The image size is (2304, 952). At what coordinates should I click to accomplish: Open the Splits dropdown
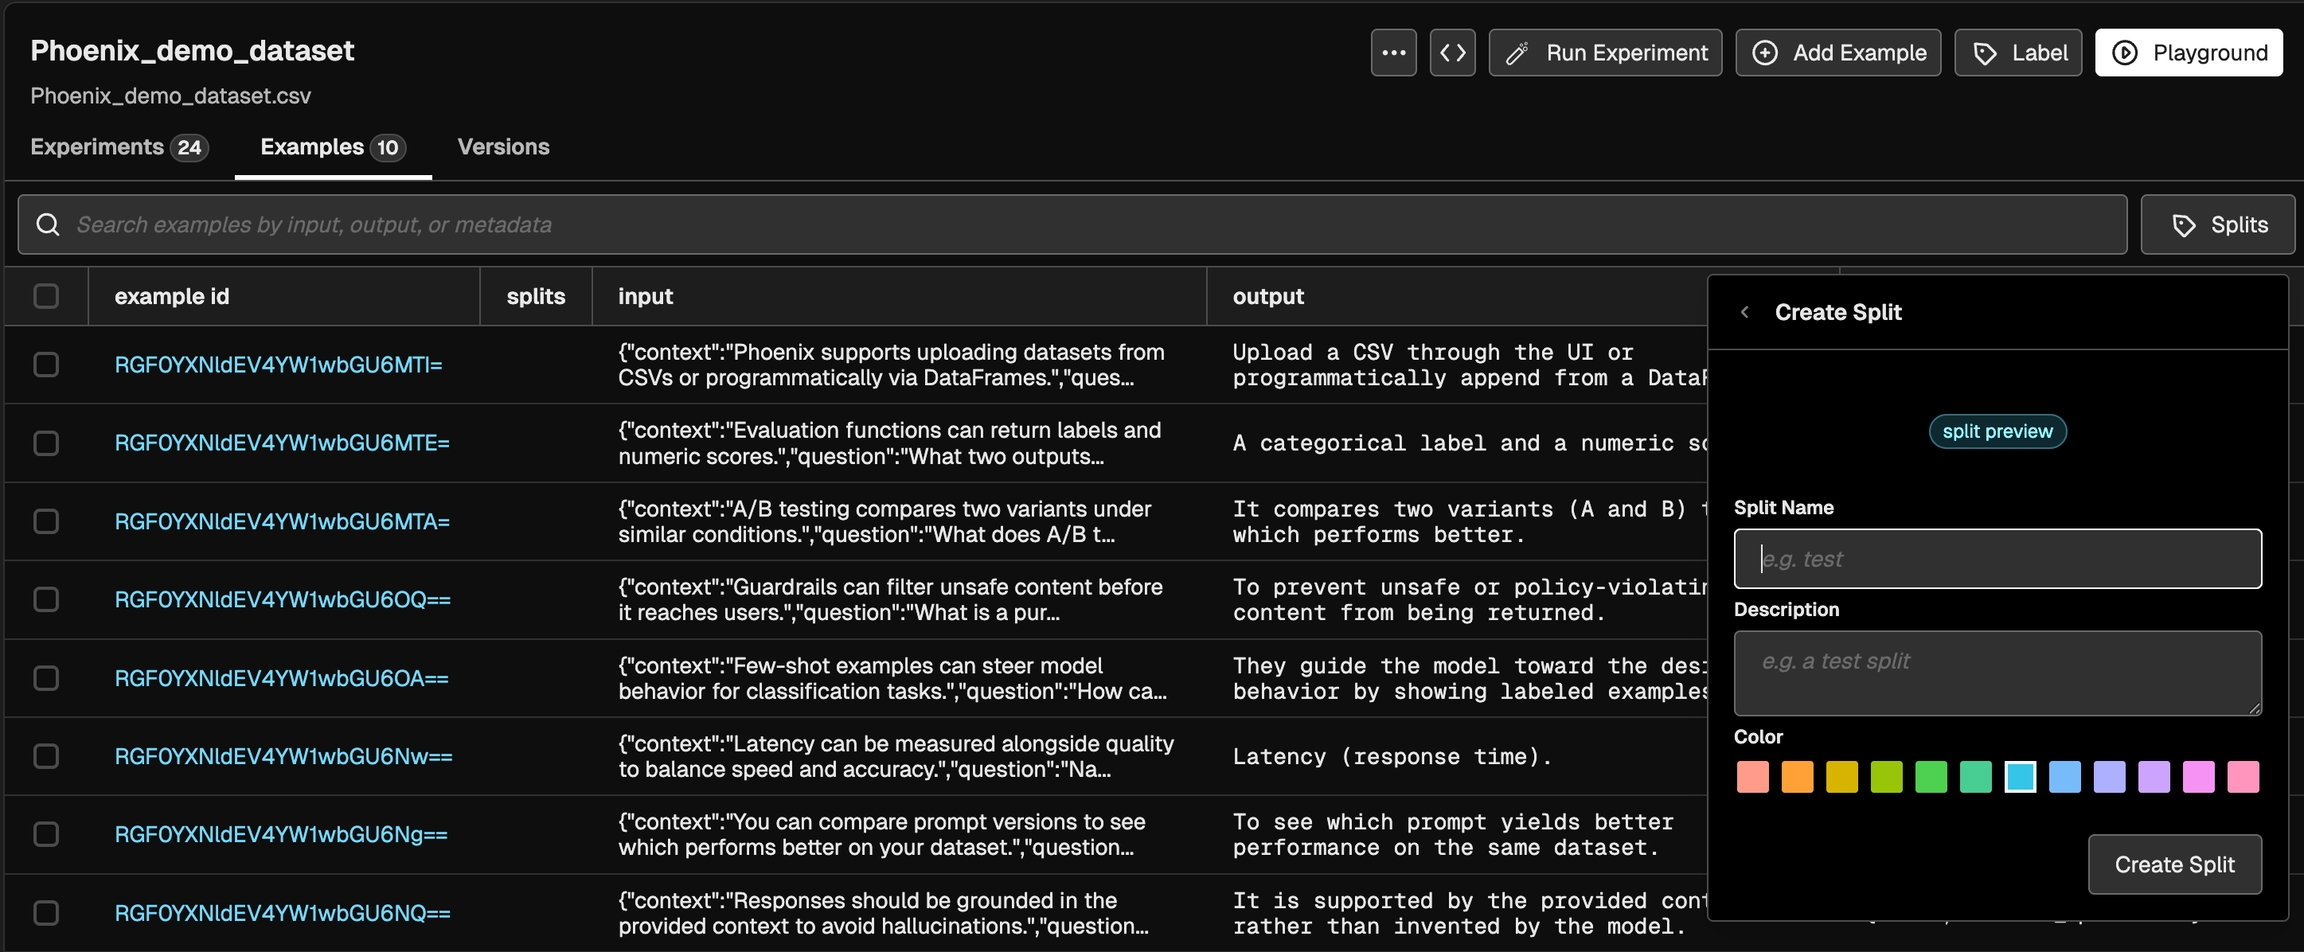[x=2217, y=225]
